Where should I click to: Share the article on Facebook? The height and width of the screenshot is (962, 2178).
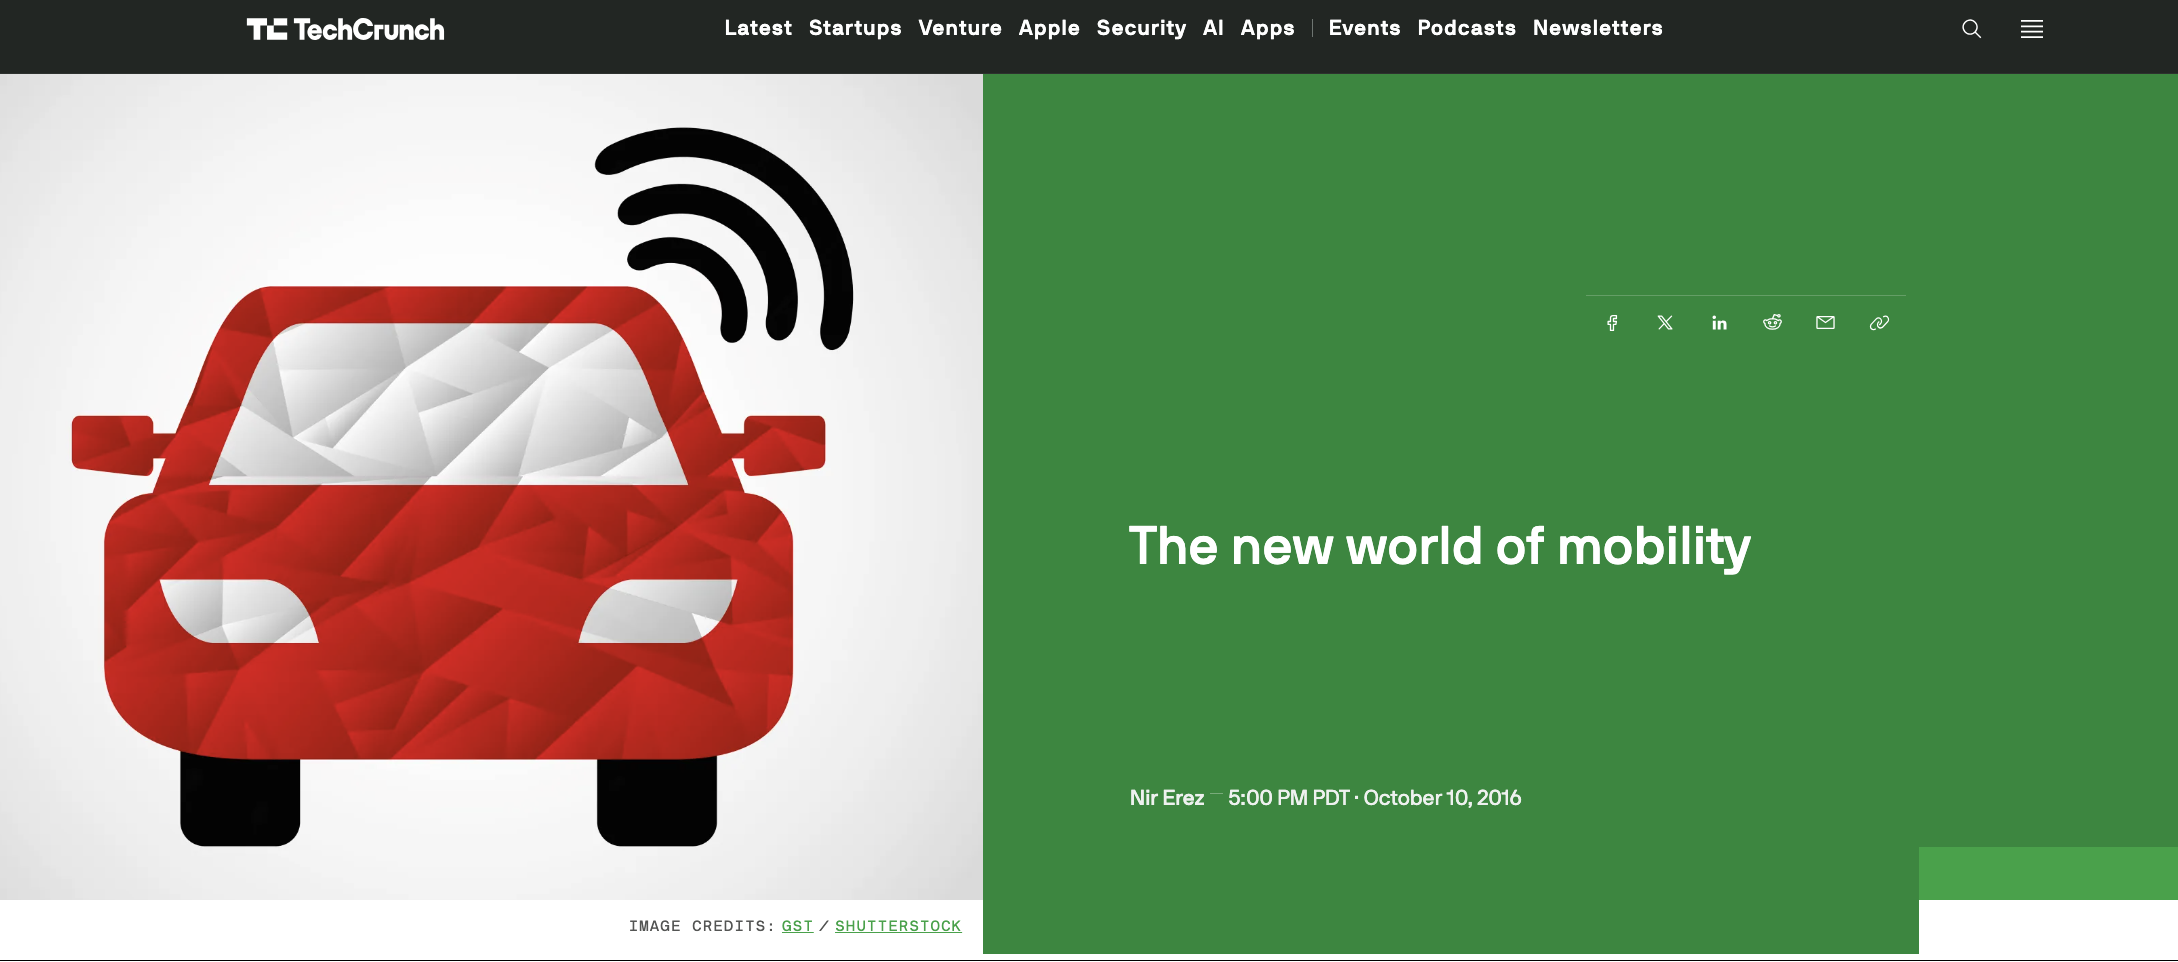(x=1611, y=322)
